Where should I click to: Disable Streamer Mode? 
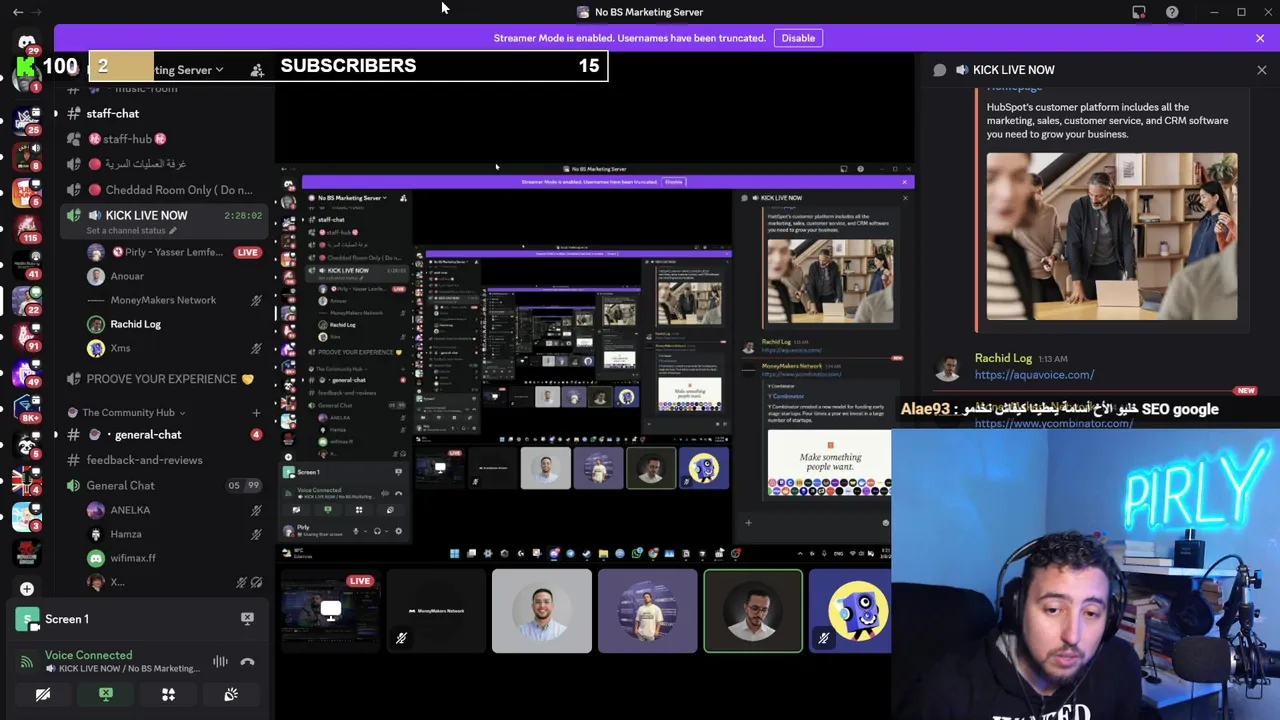(x=798, y=38)
